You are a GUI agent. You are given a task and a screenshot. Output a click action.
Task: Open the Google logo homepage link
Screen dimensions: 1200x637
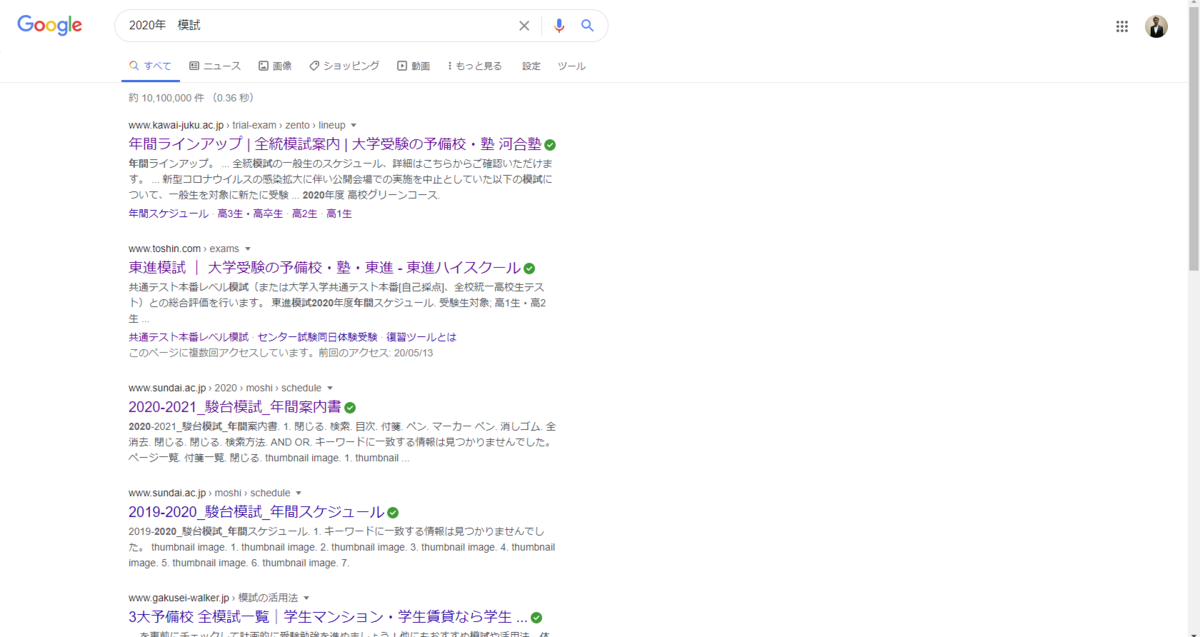49,26
